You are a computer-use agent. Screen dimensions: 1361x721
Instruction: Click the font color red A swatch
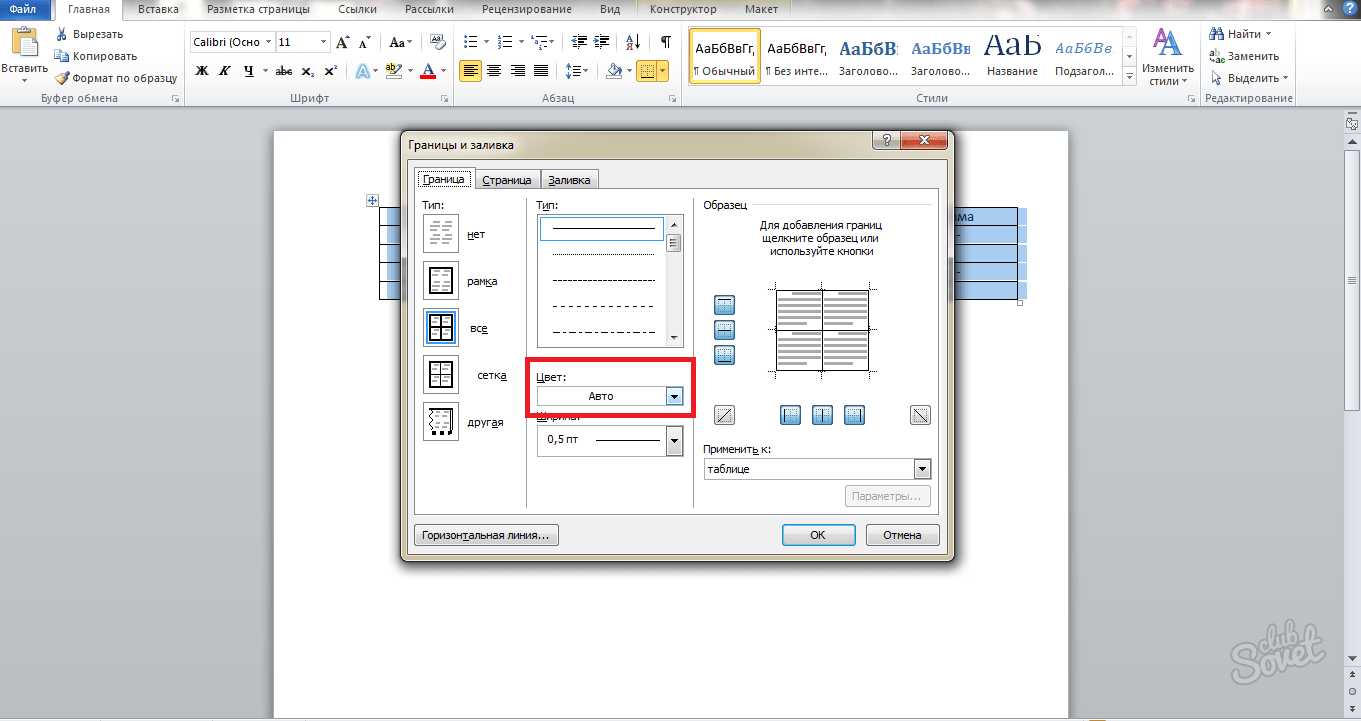[x=428, y=71]
